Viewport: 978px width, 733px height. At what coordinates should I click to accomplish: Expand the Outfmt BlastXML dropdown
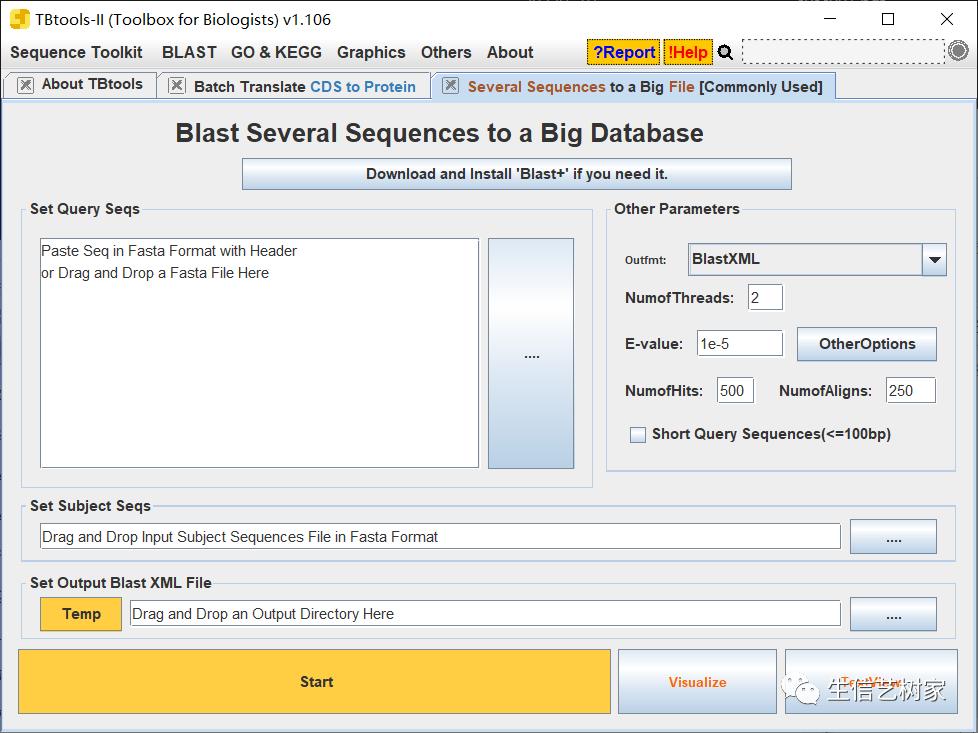(x=934, y=260)
